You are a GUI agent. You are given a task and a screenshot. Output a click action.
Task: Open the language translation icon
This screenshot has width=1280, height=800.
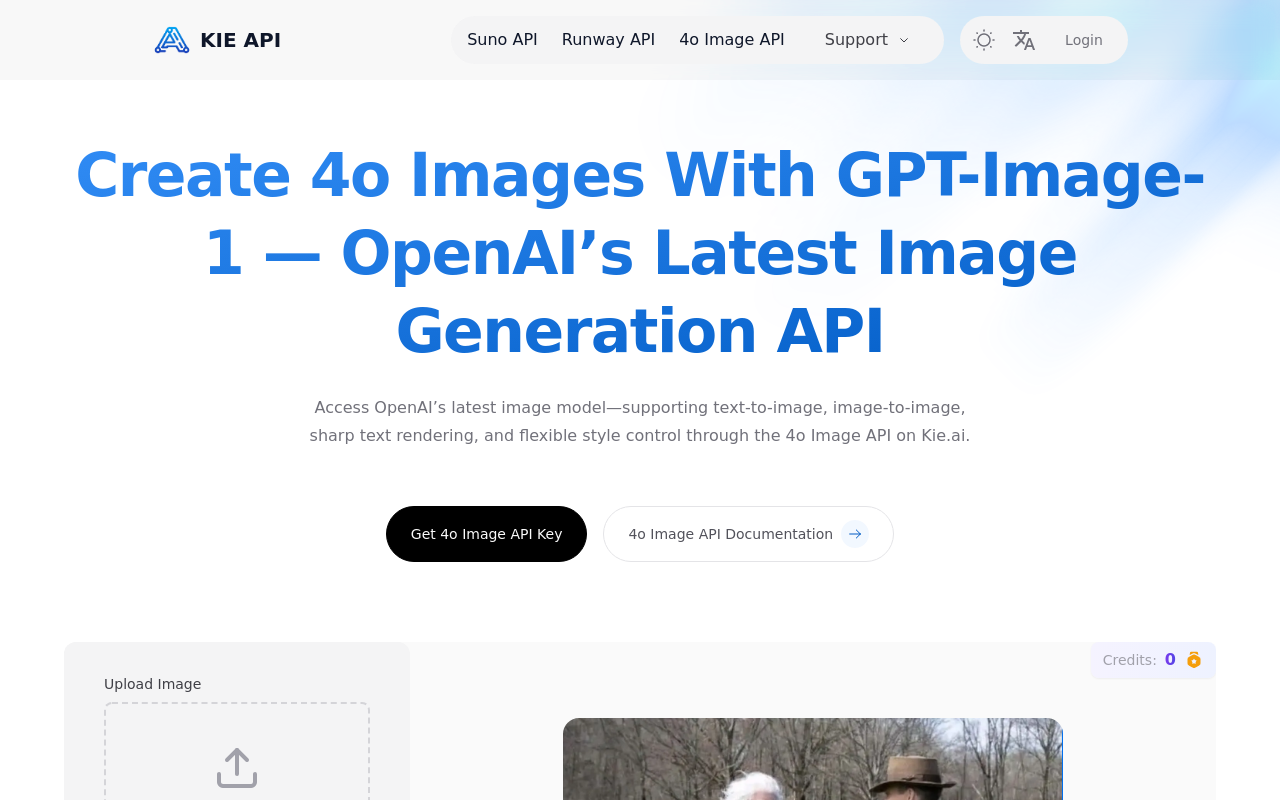click(1024, 40)
